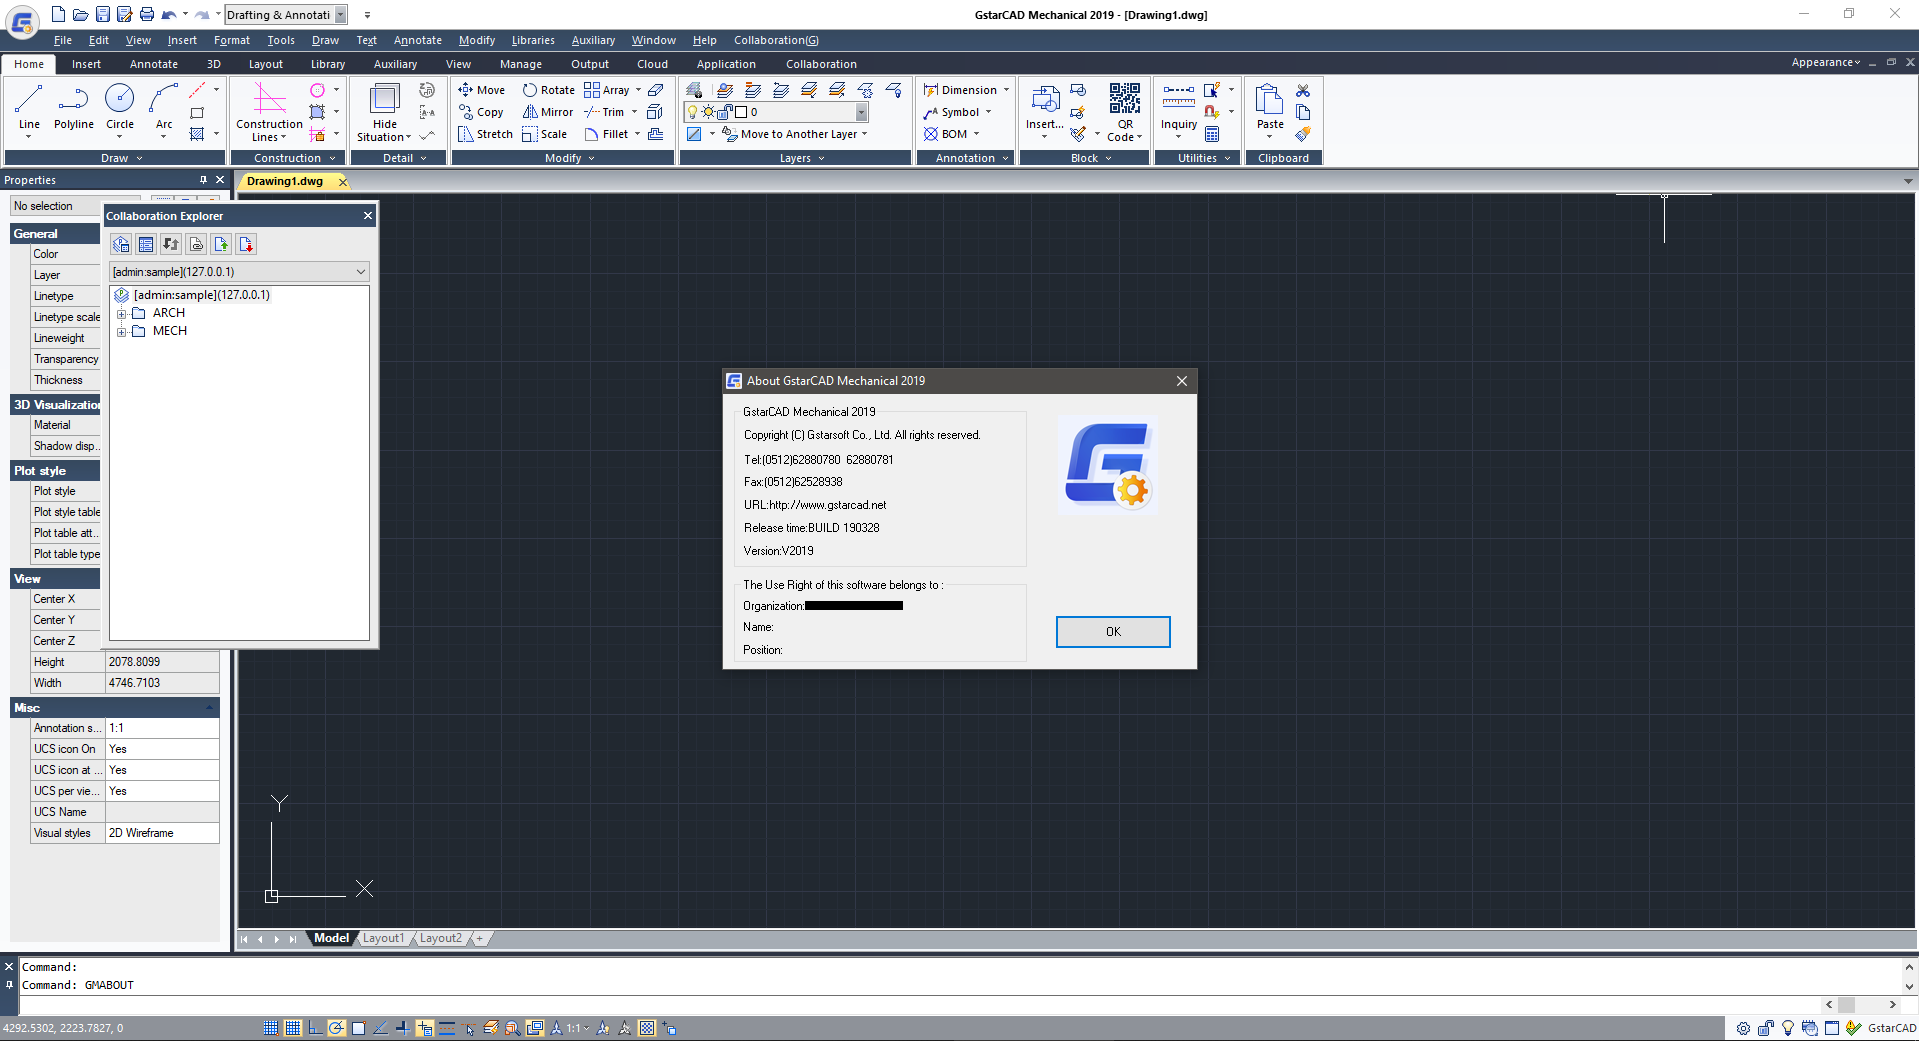This screenshot has width=1919, height=1041.
Task: Click the Cut scissors icon
Action: point(1303,90)
